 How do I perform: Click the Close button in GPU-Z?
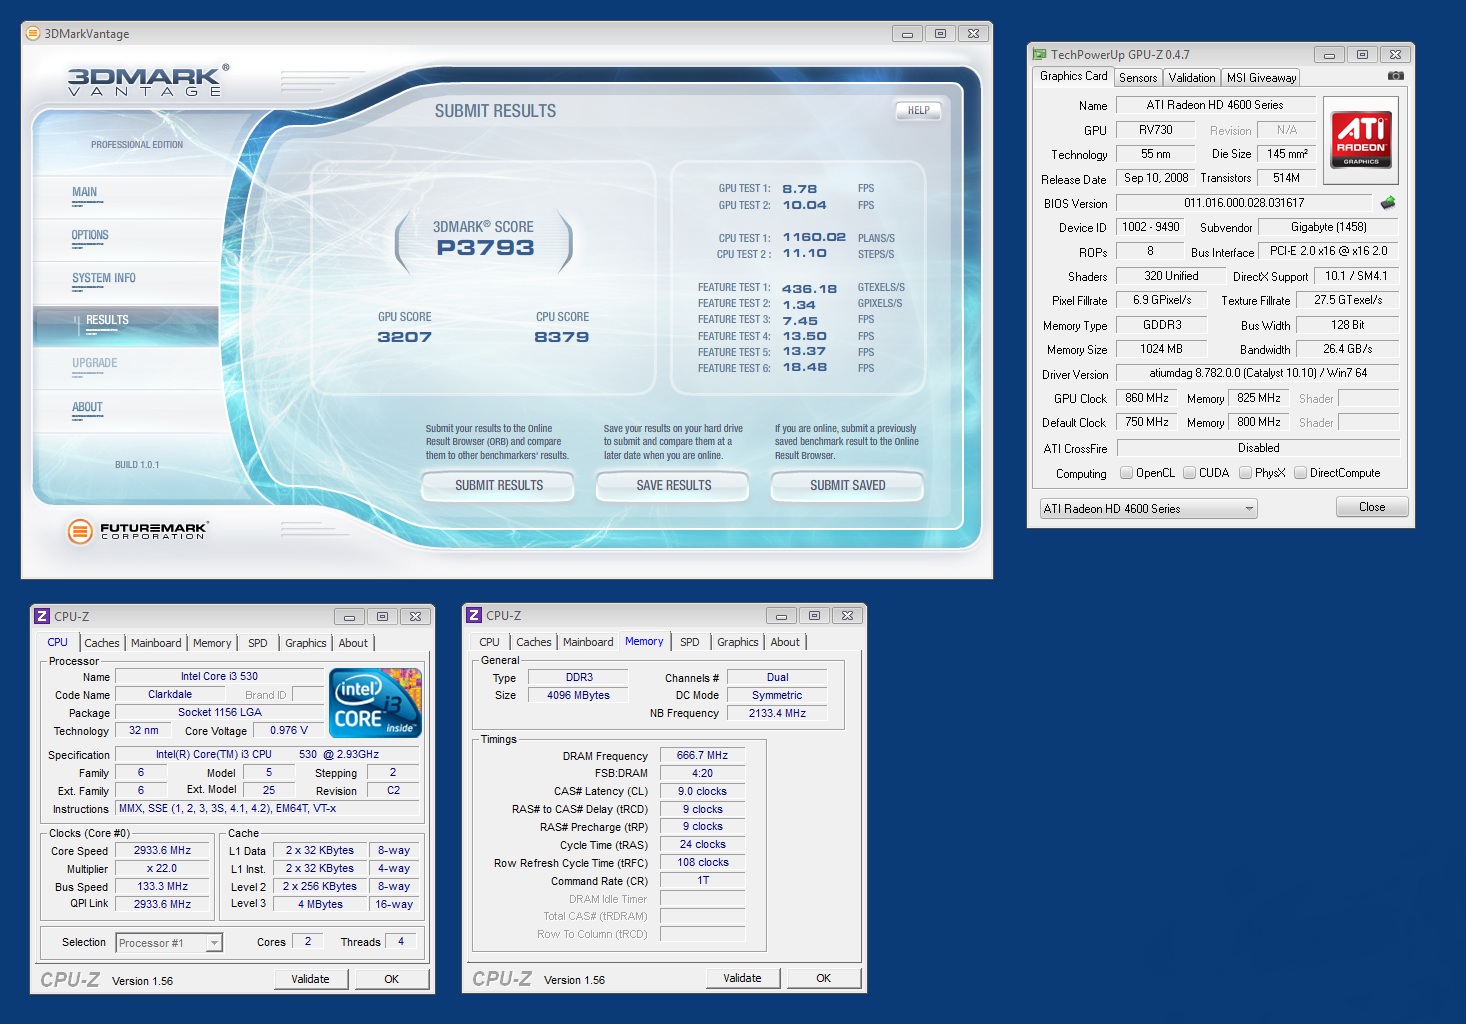pos(1372,507)
